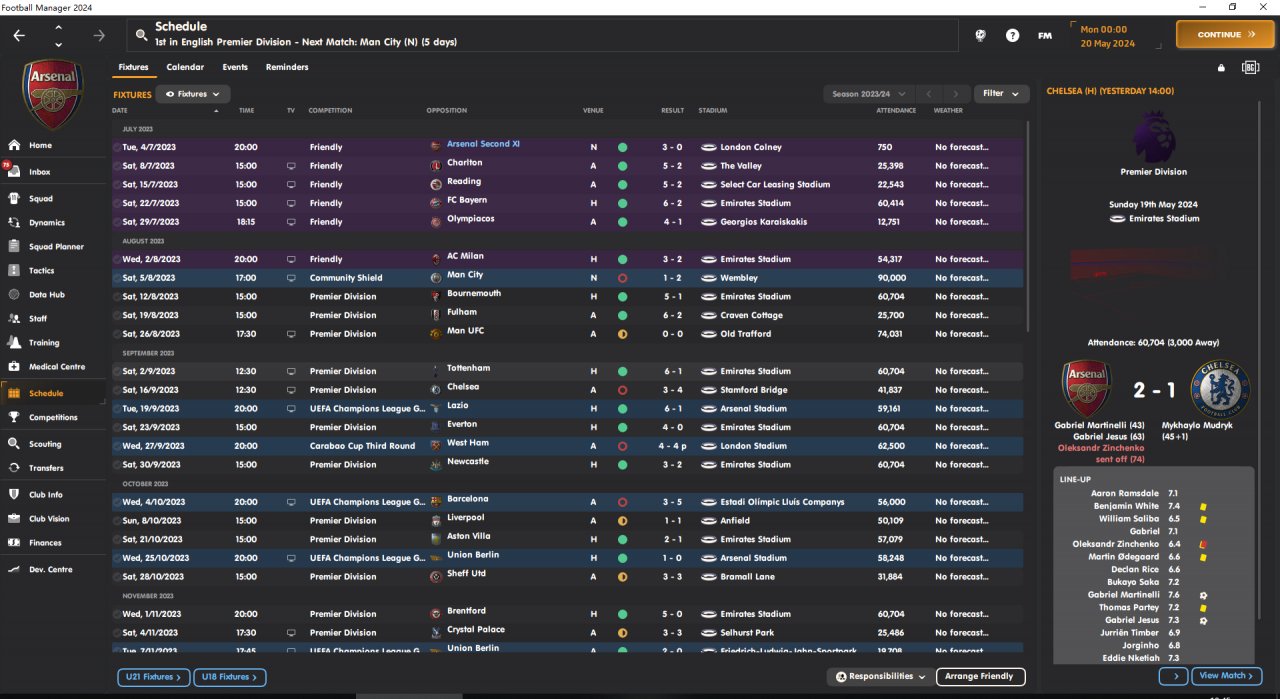The height and width of the screenshot is (699, 1280).
Task: Click the FM menu logo
Action: (x=1044, y=35)
